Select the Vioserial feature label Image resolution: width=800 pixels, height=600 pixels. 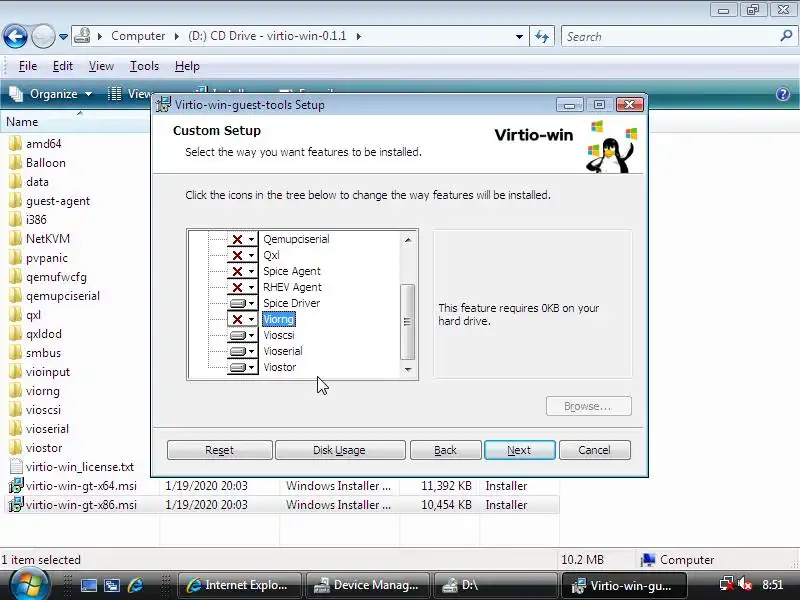pos(283,351)
